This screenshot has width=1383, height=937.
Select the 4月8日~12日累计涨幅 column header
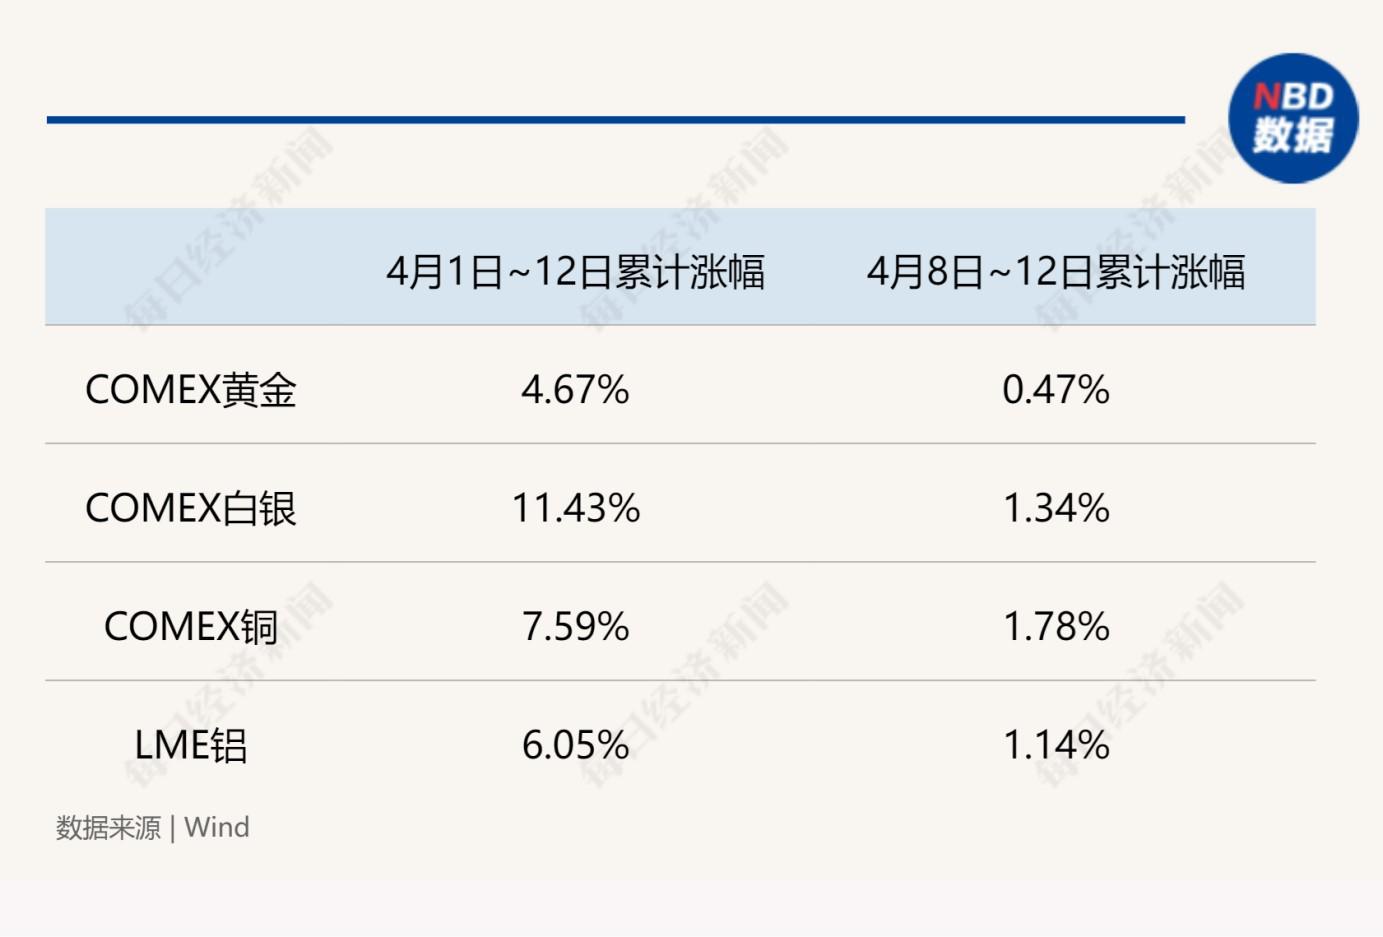click(1056, 272)
